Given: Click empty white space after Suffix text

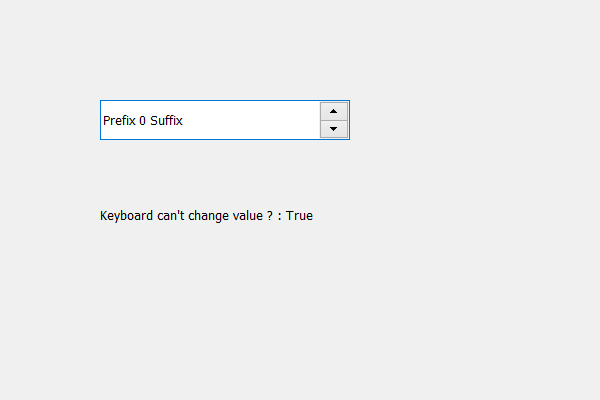Looking at the screenshot, I should click(250, 120).
